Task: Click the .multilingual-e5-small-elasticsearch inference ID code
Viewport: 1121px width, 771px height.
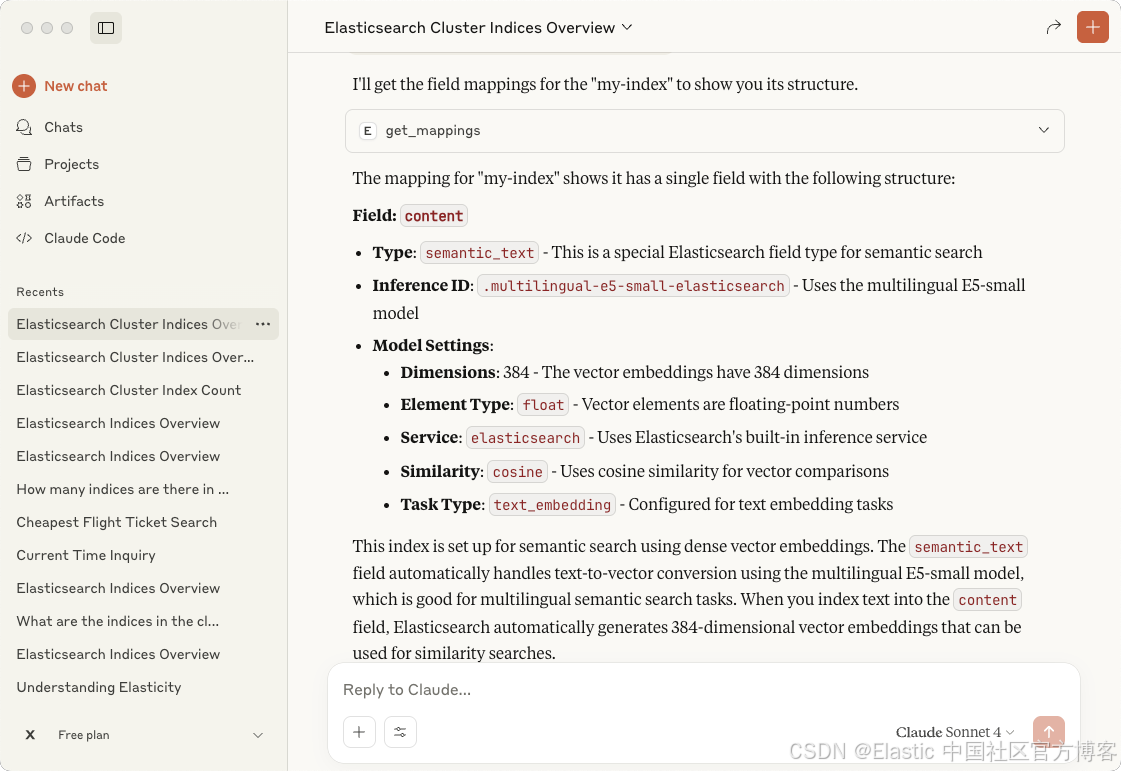Action: point(633,285)
